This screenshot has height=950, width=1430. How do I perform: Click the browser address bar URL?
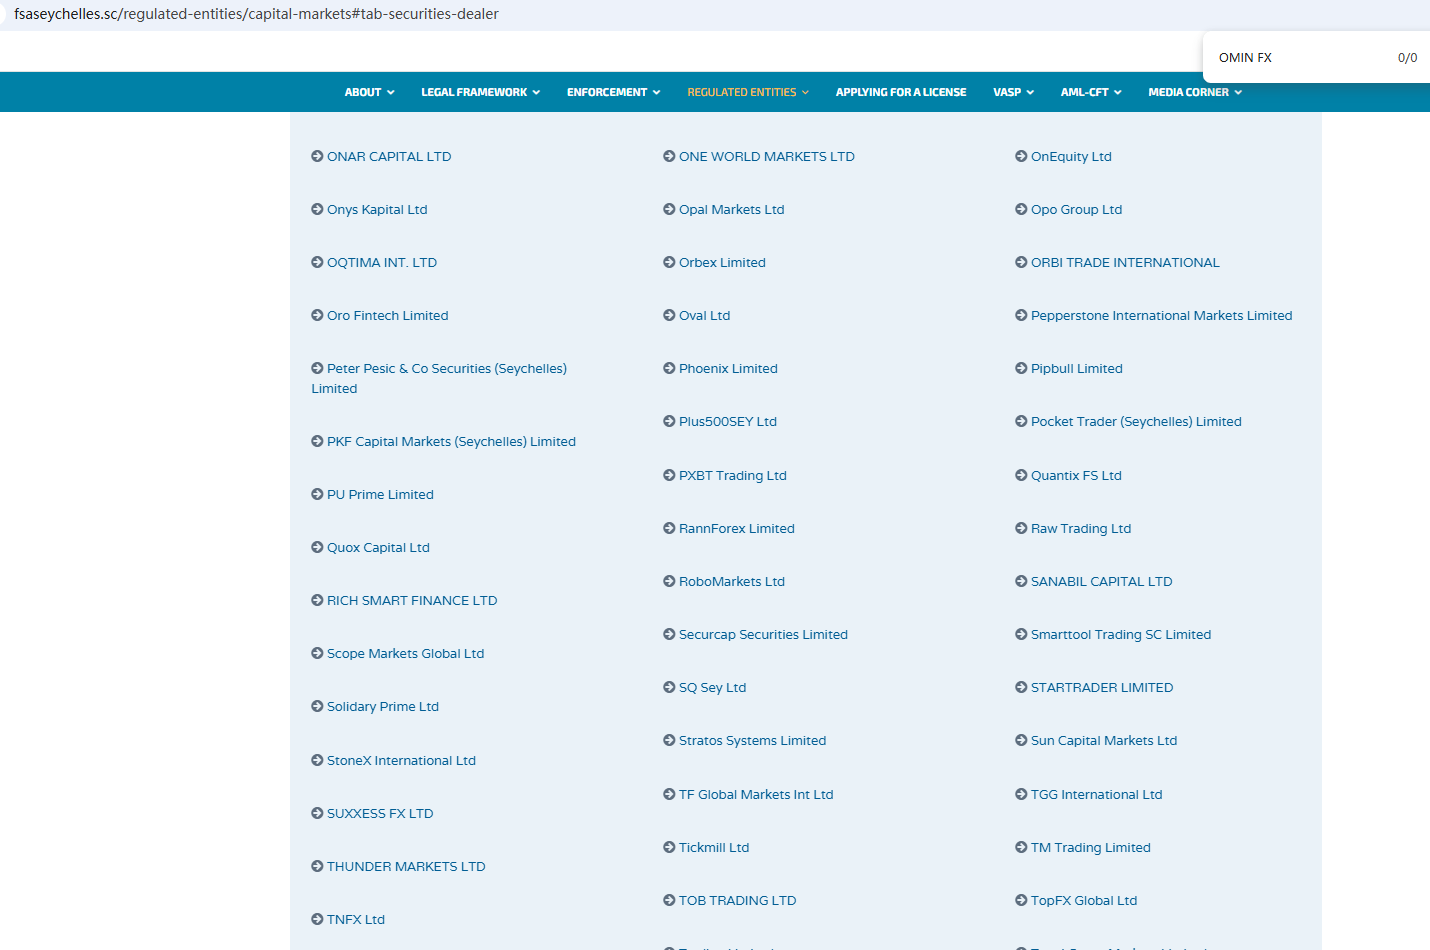pos(256,14)
